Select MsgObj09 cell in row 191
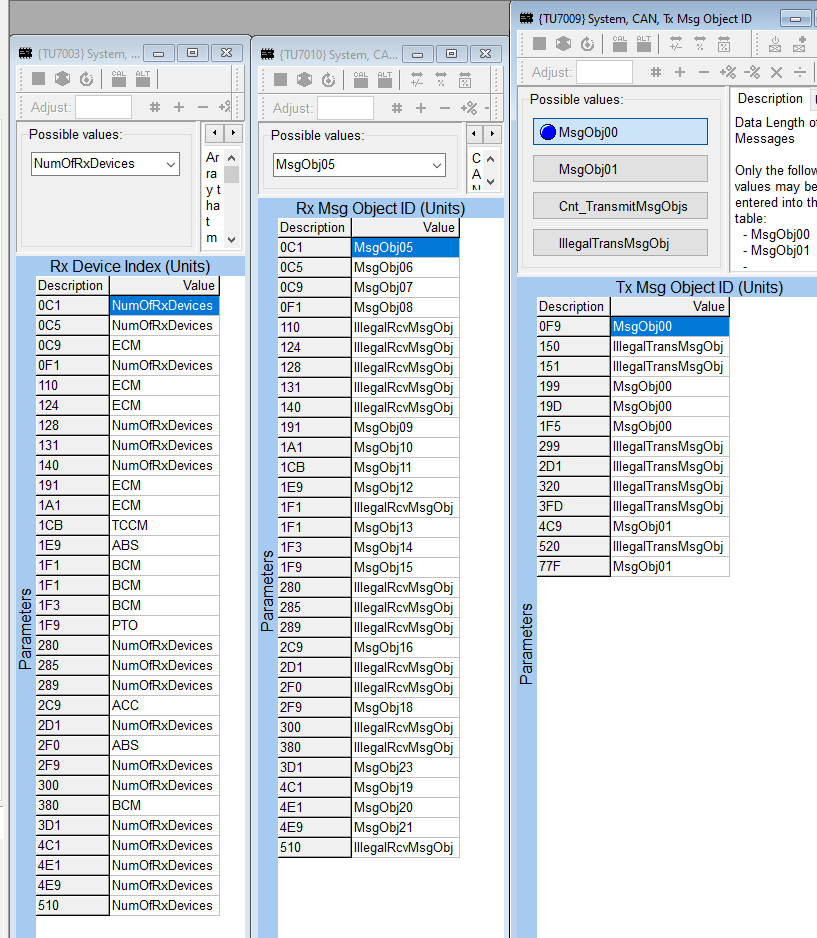 point(406,427)
